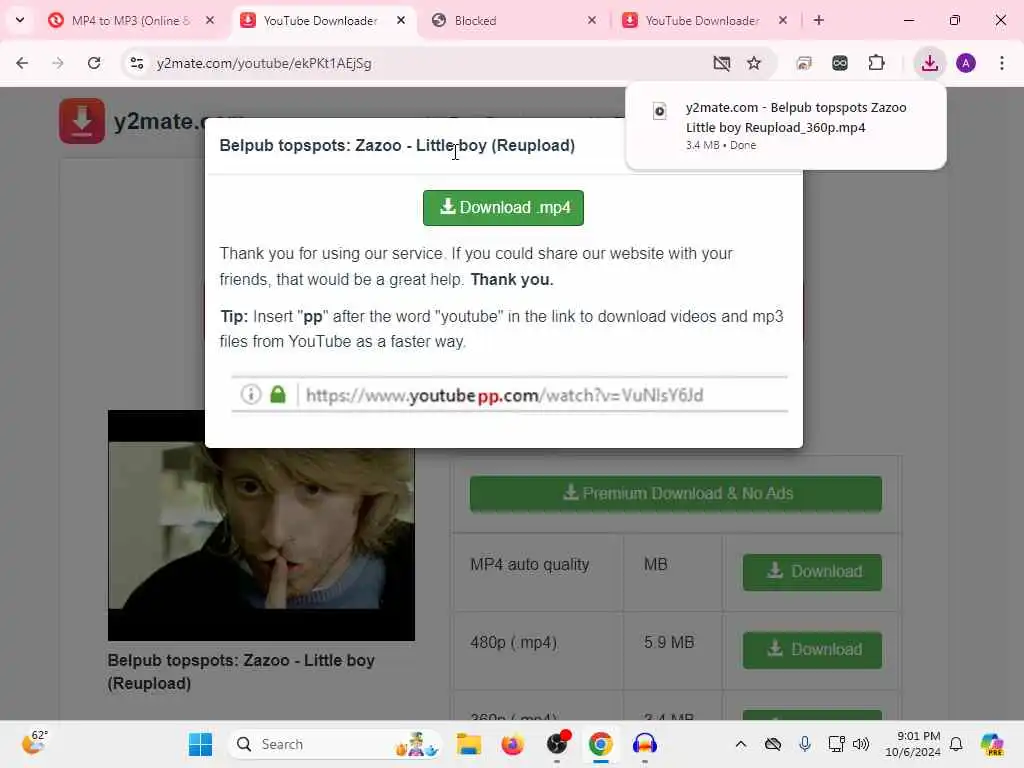Open Chrome three-dot menu
This screenshot has height=768, width=1024.
[1002, 63]
